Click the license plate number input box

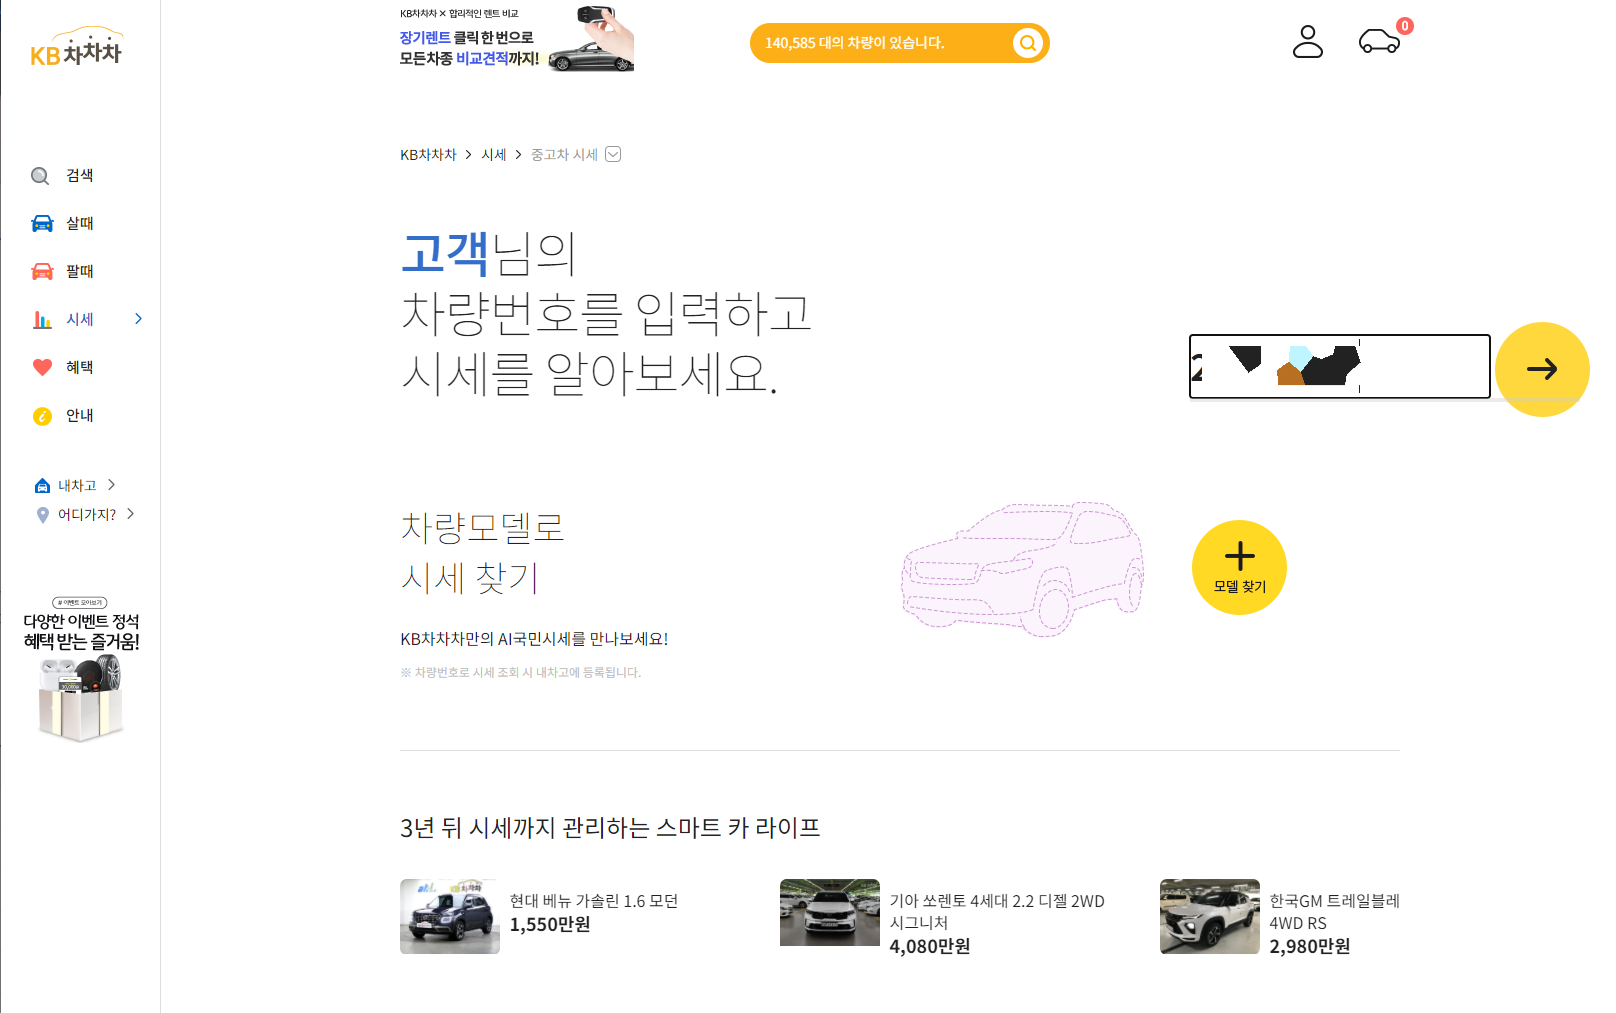[1339, 366]
